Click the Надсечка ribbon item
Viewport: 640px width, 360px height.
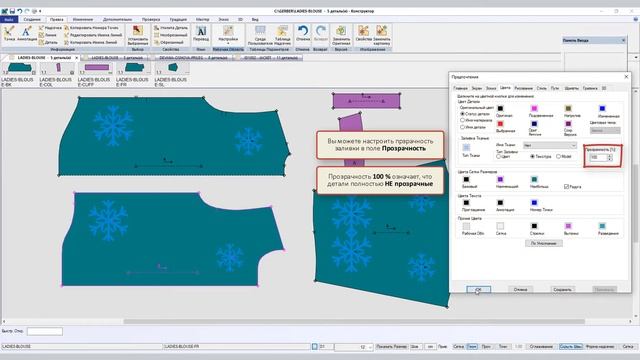point(50,28)
